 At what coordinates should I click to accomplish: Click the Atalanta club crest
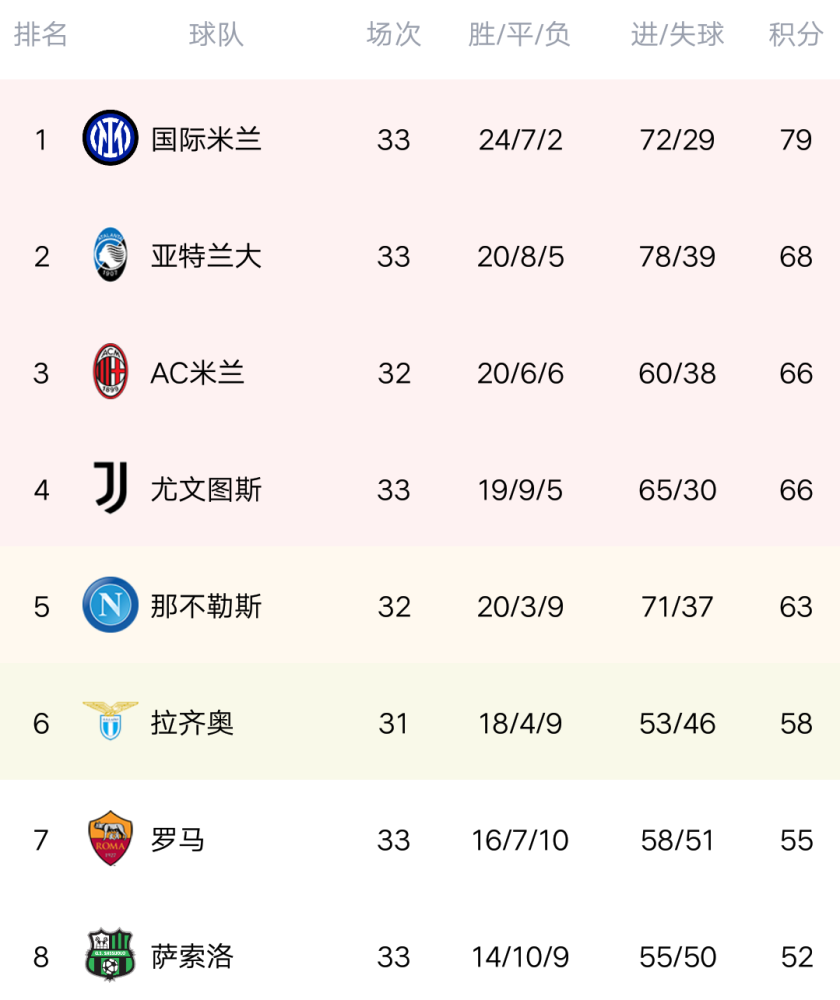pyautogui.click(x=110, y=255)
